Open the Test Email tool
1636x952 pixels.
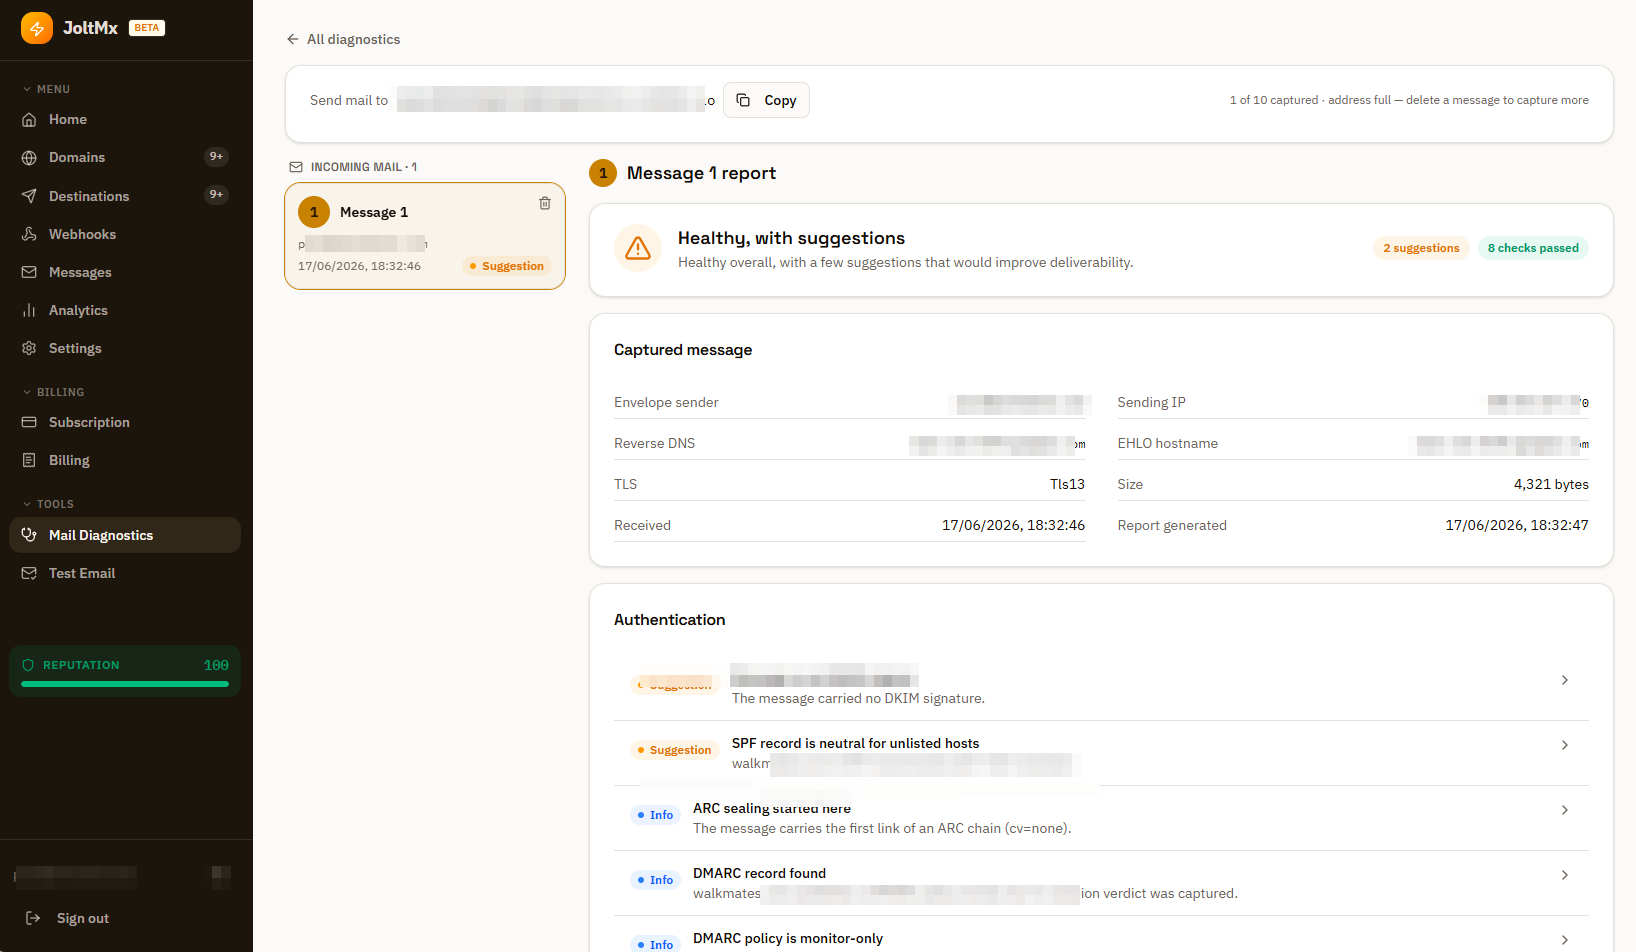click(125, 573)
